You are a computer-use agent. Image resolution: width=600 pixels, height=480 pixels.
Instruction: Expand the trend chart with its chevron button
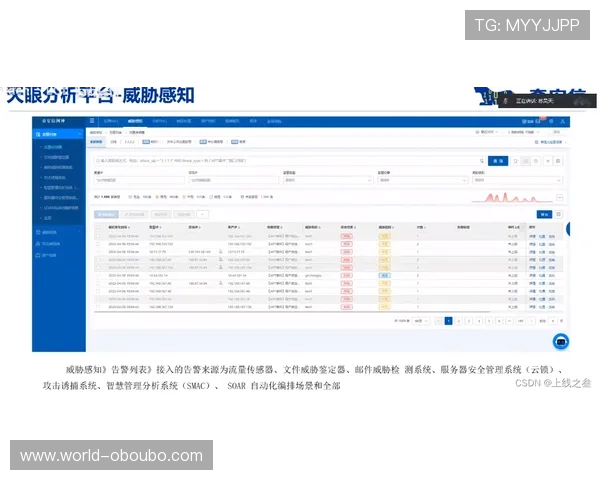(559, 198)
